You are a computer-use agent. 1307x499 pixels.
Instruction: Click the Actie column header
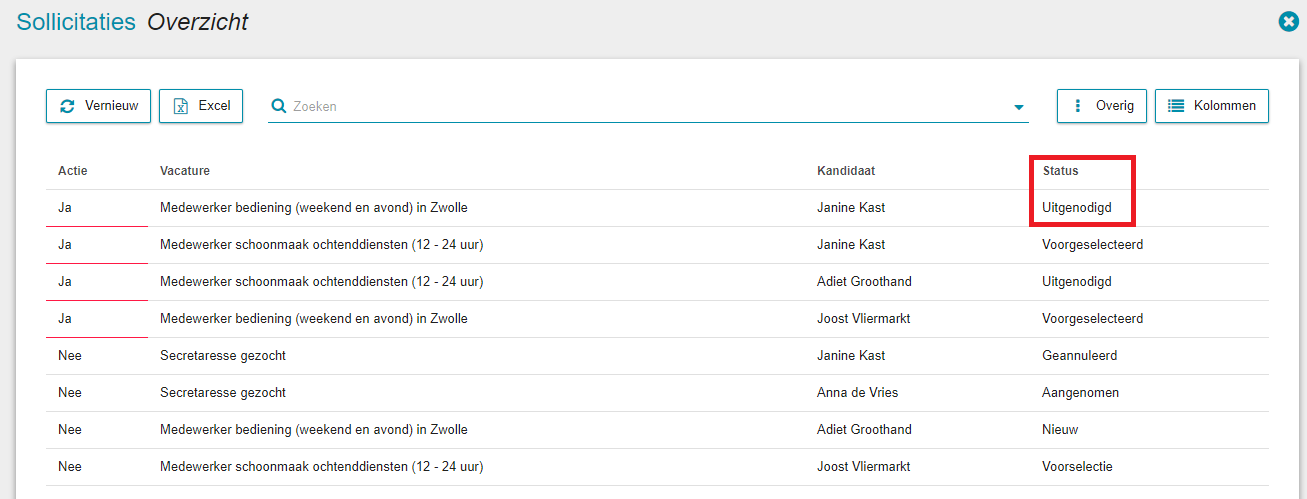point(73,171)
